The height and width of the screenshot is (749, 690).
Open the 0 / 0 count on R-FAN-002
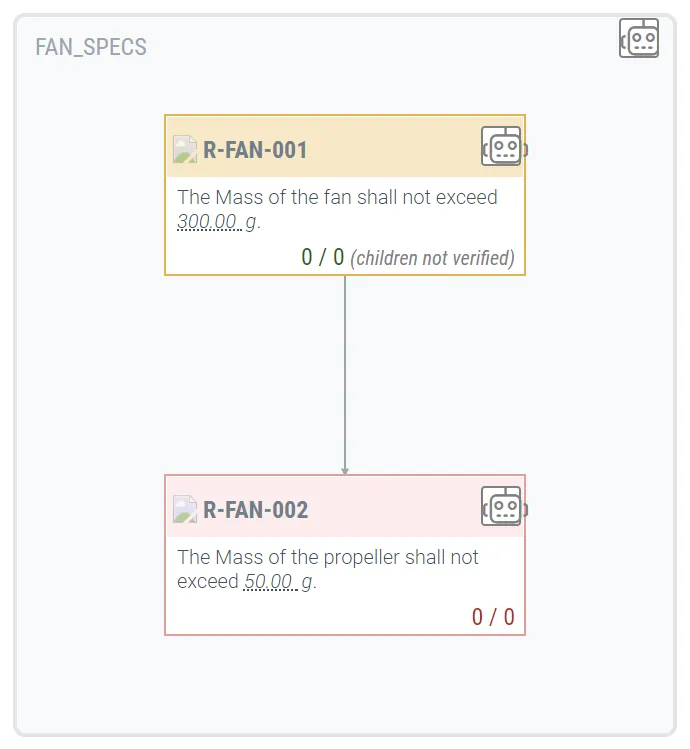point(493,617)
